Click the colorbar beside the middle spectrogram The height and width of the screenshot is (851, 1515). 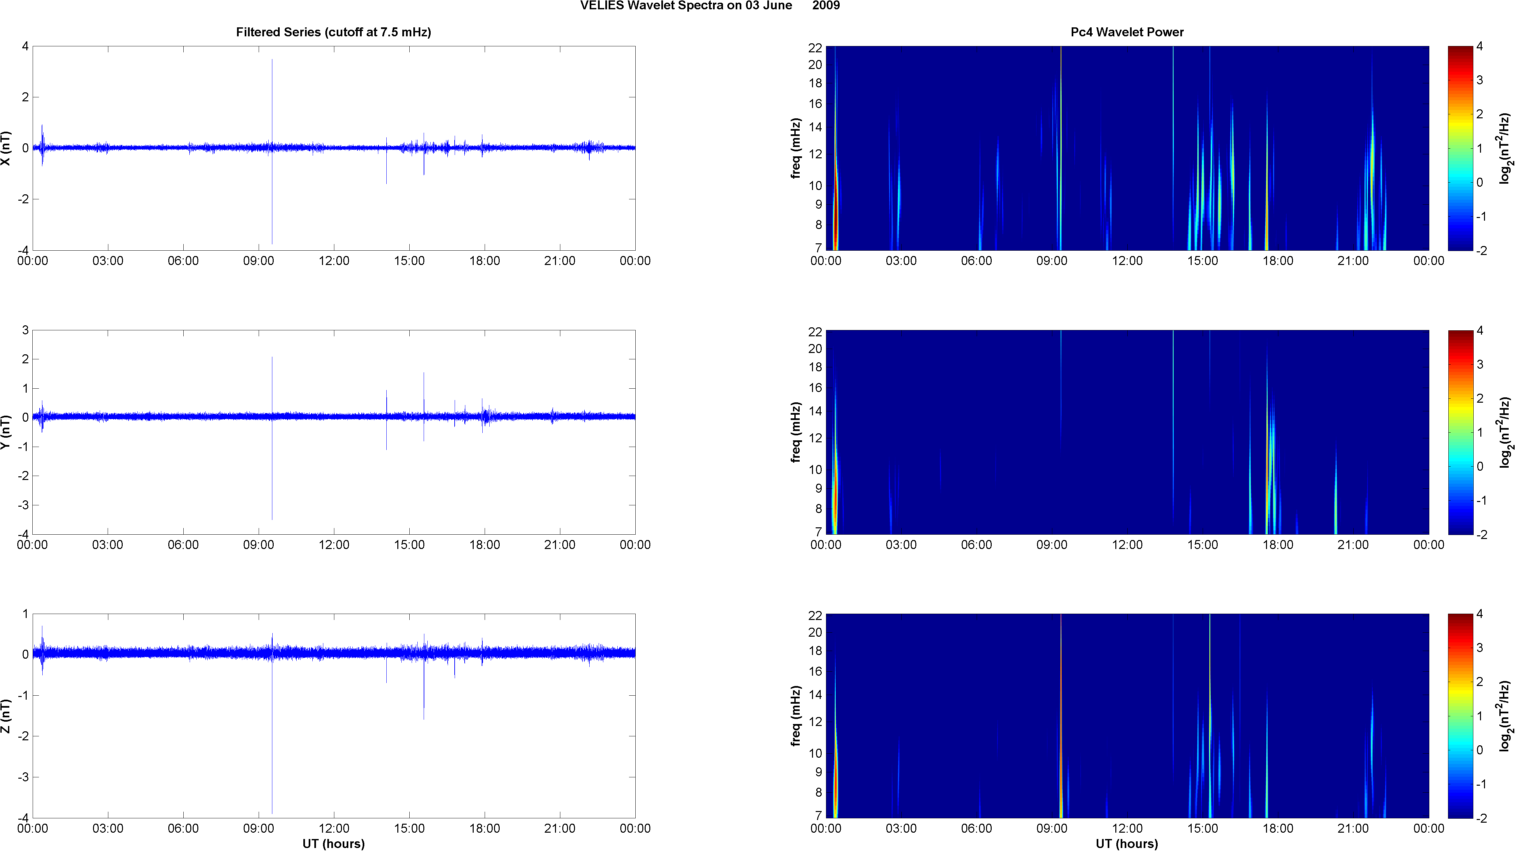1460,432
